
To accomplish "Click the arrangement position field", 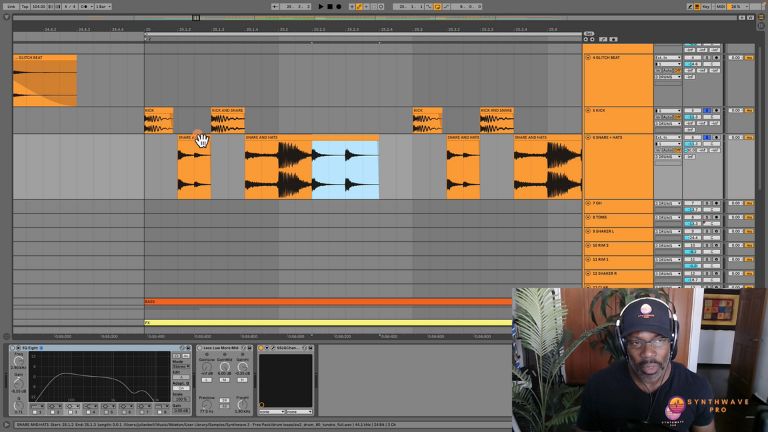I will [295, 6].
